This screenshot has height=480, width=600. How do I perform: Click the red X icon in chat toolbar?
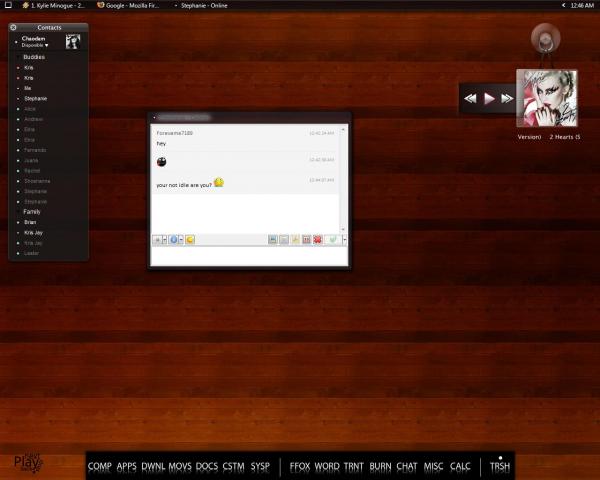click(317, 240)
